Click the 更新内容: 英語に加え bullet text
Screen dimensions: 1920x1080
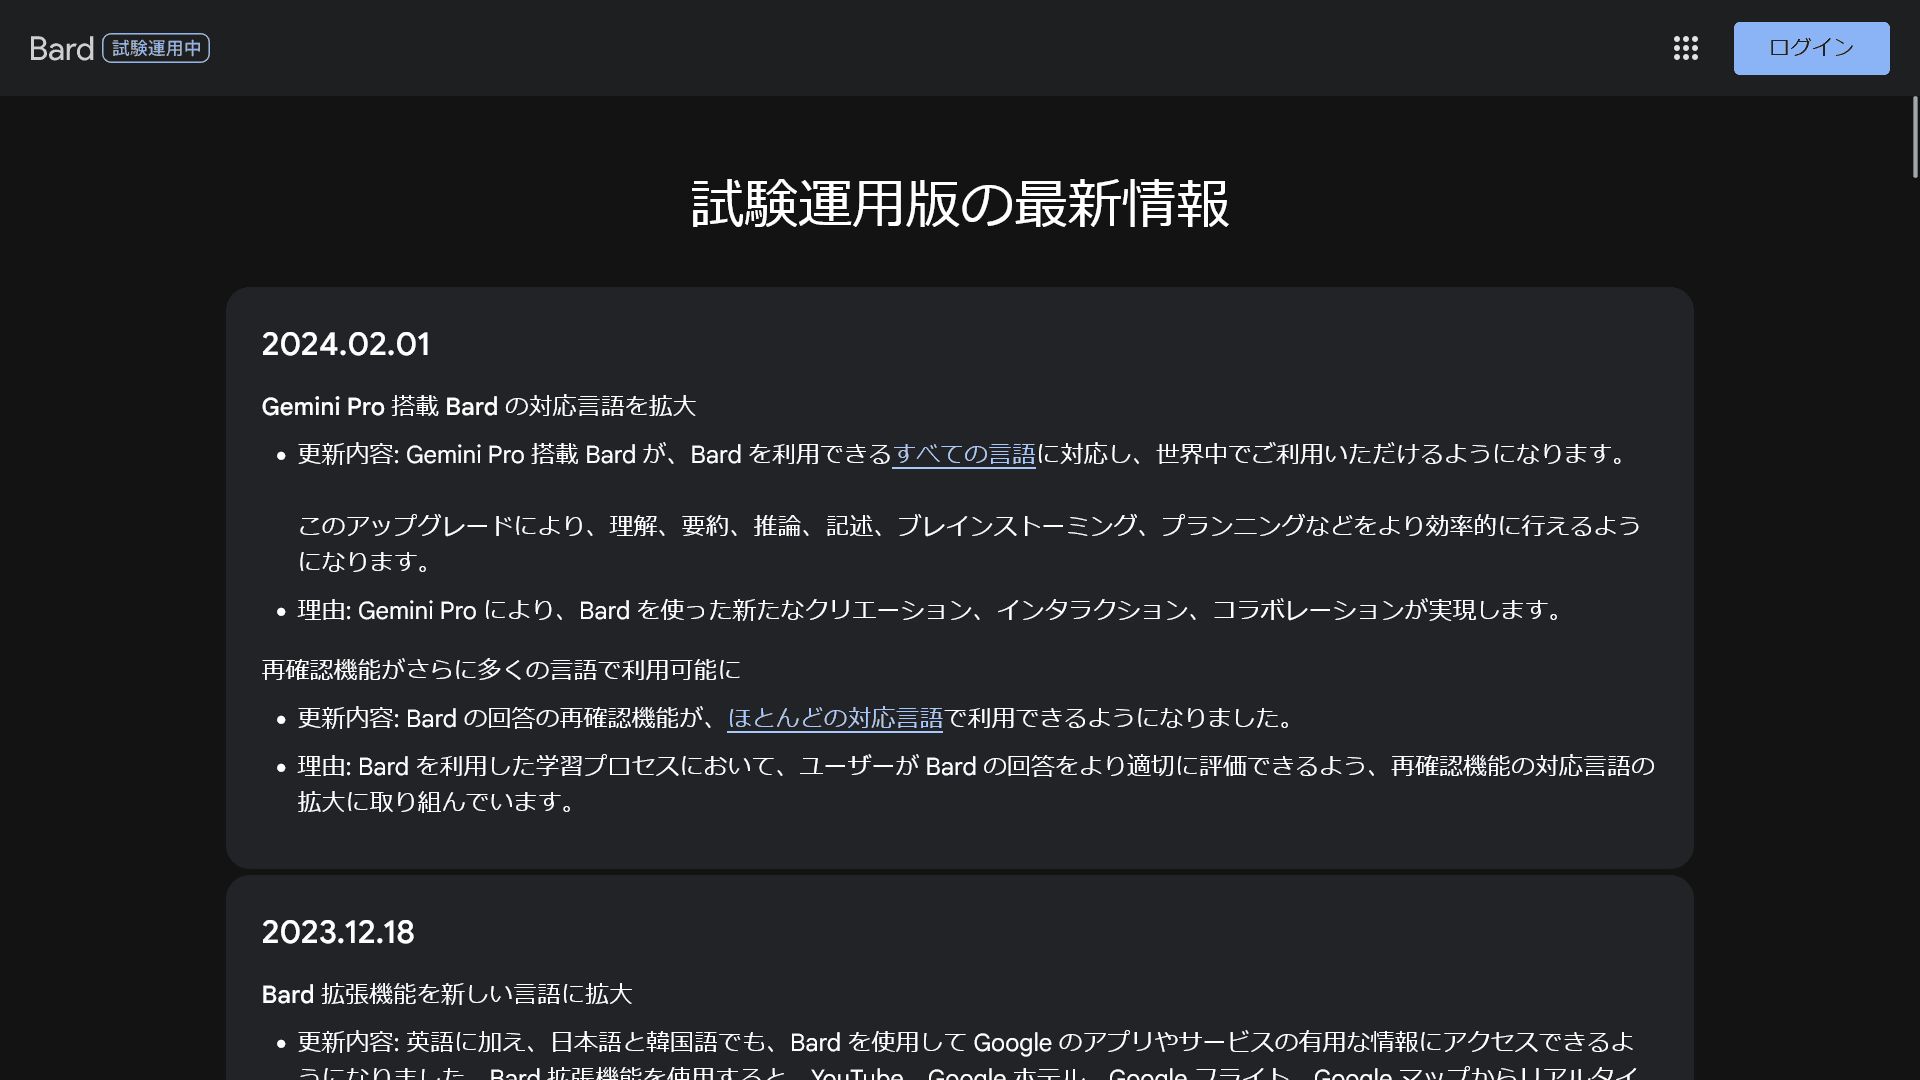(x=966, y=1058)
